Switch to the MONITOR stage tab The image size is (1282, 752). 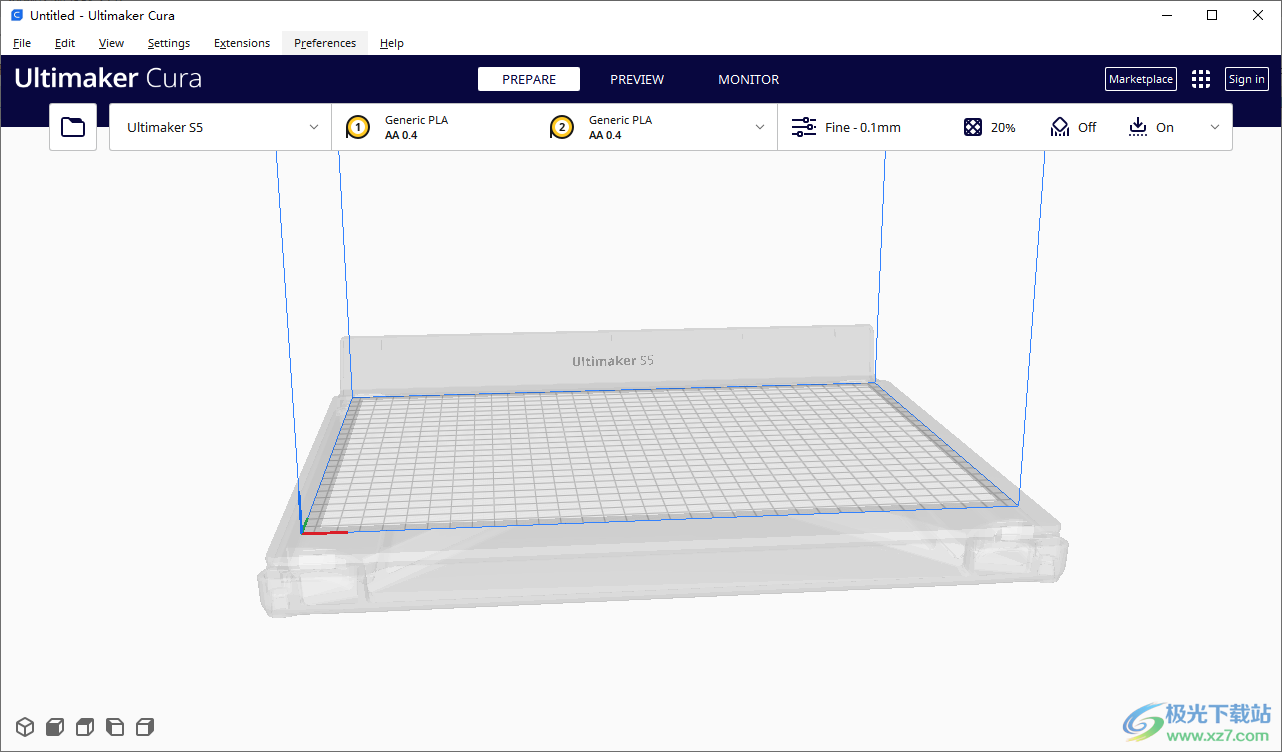coord(748,79)
